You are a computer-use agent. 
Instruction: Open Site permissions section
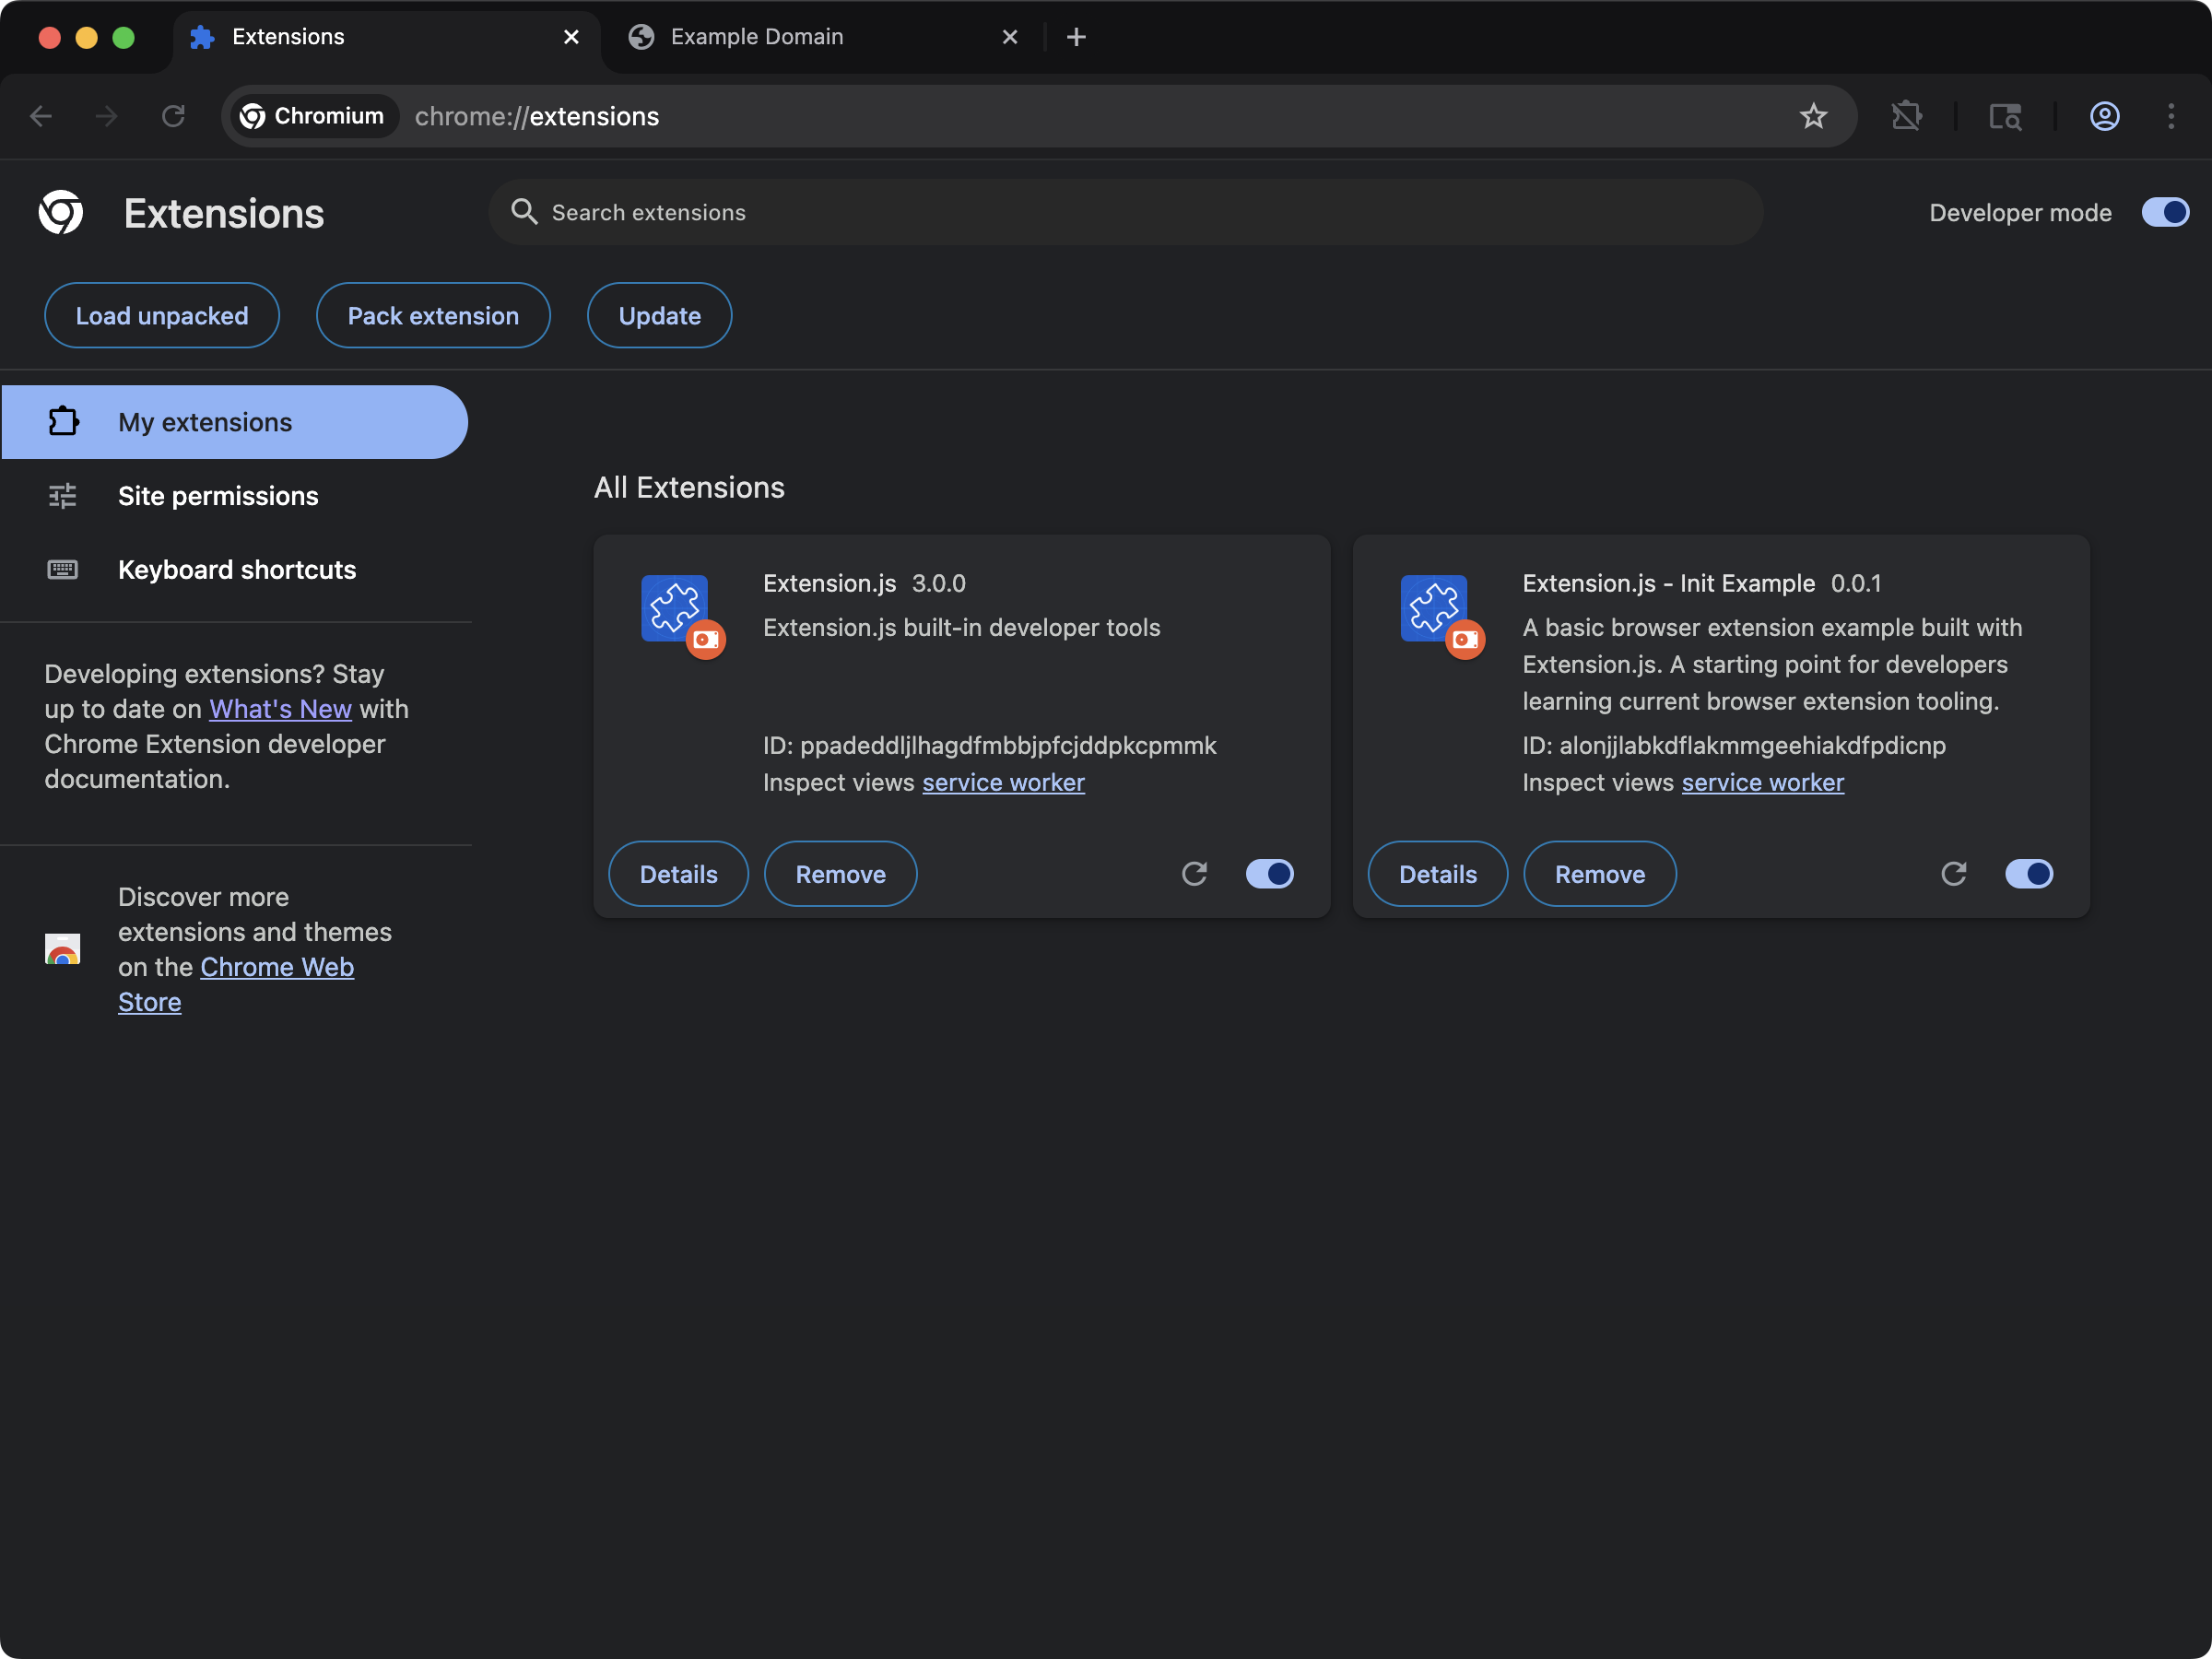[x=234, y=496]
